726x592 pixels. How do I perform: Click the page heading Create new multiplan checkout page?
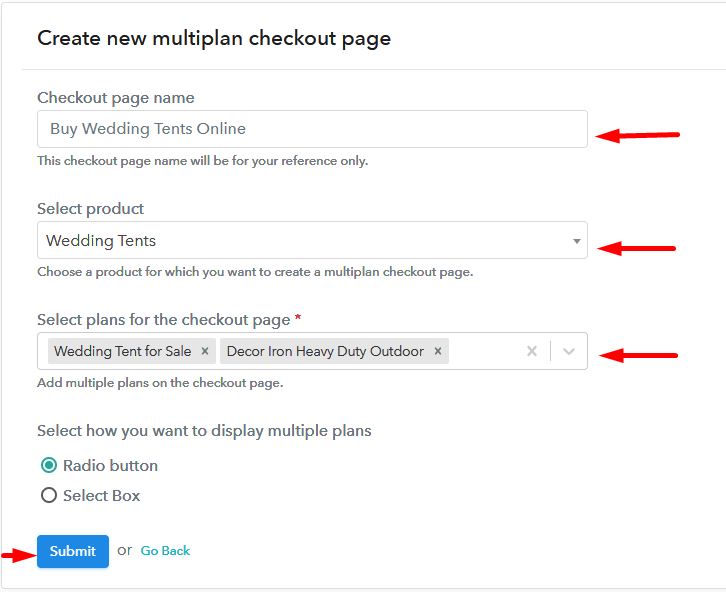214,38
